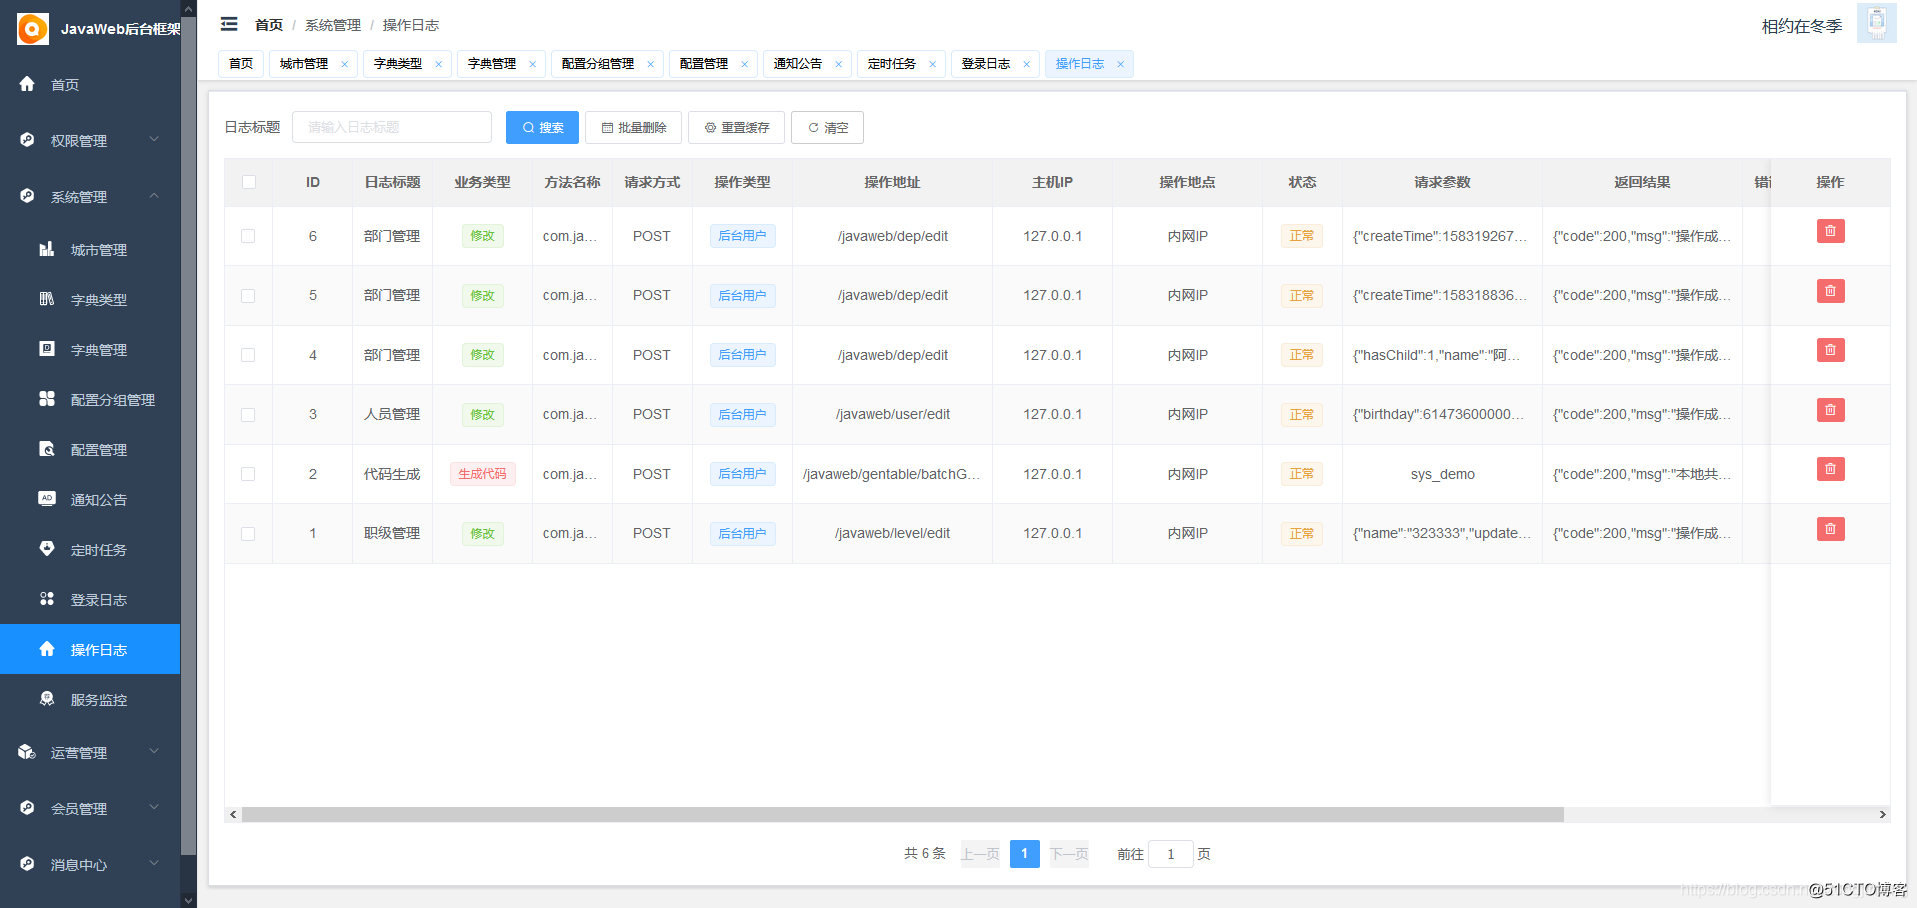Image resolution: width=1917 pixels, height=908 pixels.
Task: Click the table horizontal scrollbar thumb
Action: (x=902, y=815)
